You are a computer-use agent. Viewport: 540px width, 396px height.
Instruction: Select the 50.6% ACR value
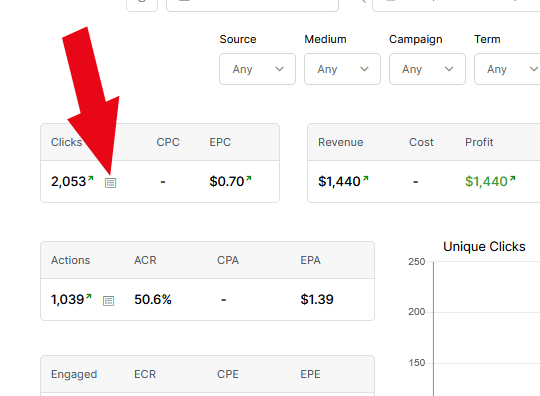click(153, 300)
